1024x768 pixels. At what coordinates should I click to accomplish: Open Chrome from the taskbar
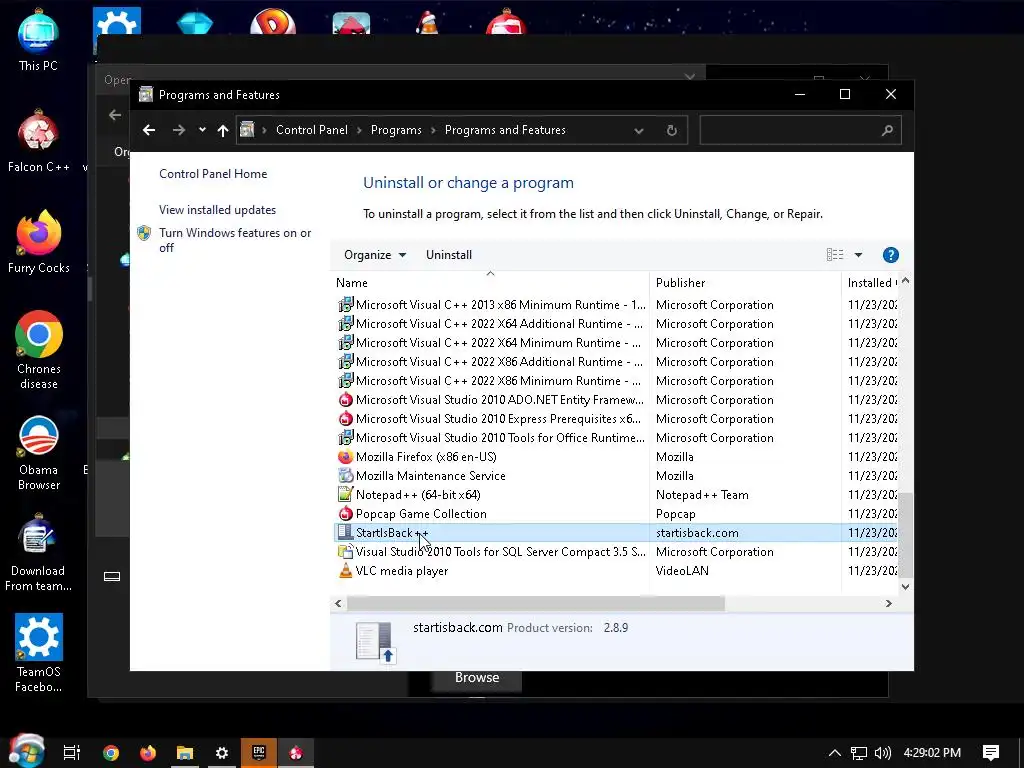coord(111,753)
